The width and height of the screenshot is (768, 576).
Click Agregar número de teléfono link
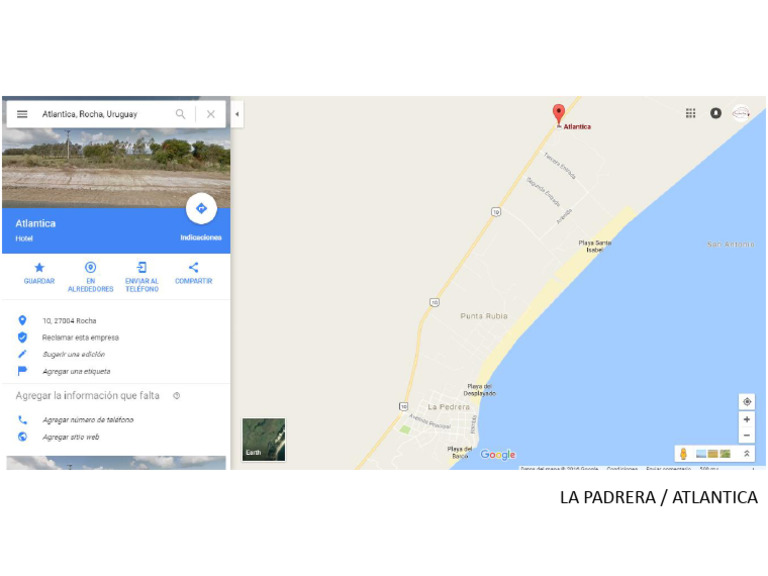coord(88,420)
